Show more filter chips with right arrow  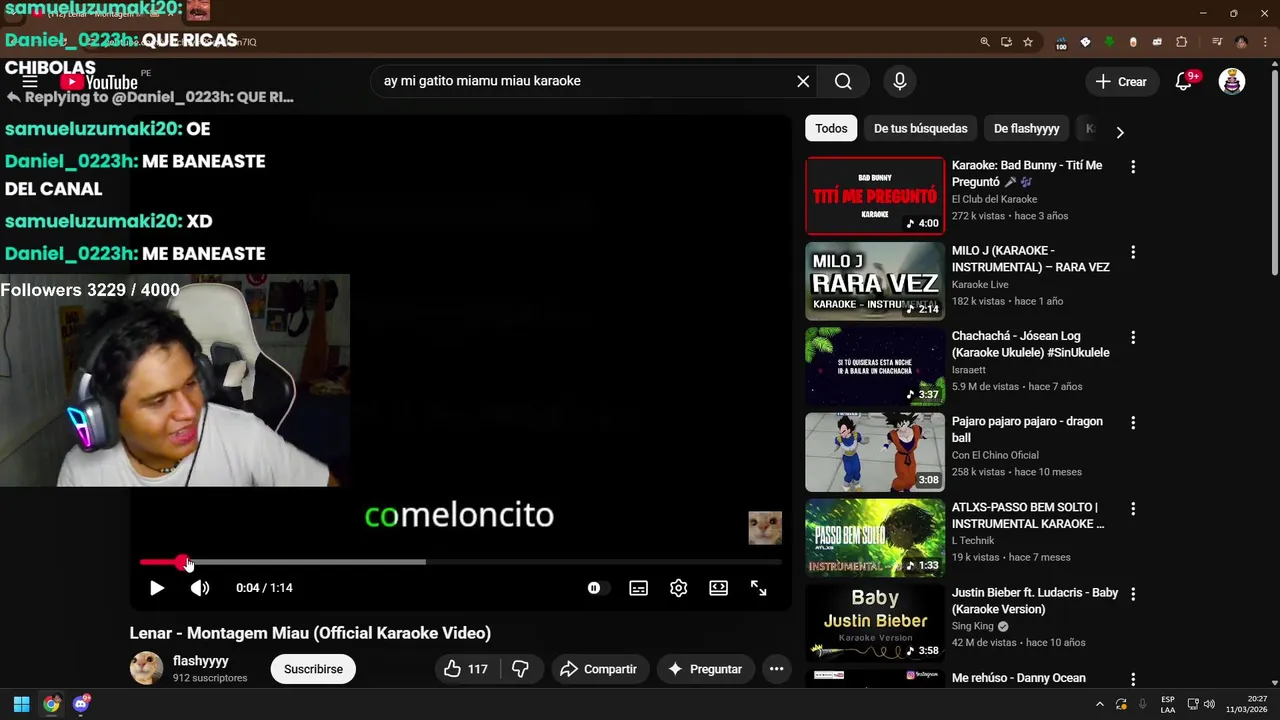pos(1120,132)
